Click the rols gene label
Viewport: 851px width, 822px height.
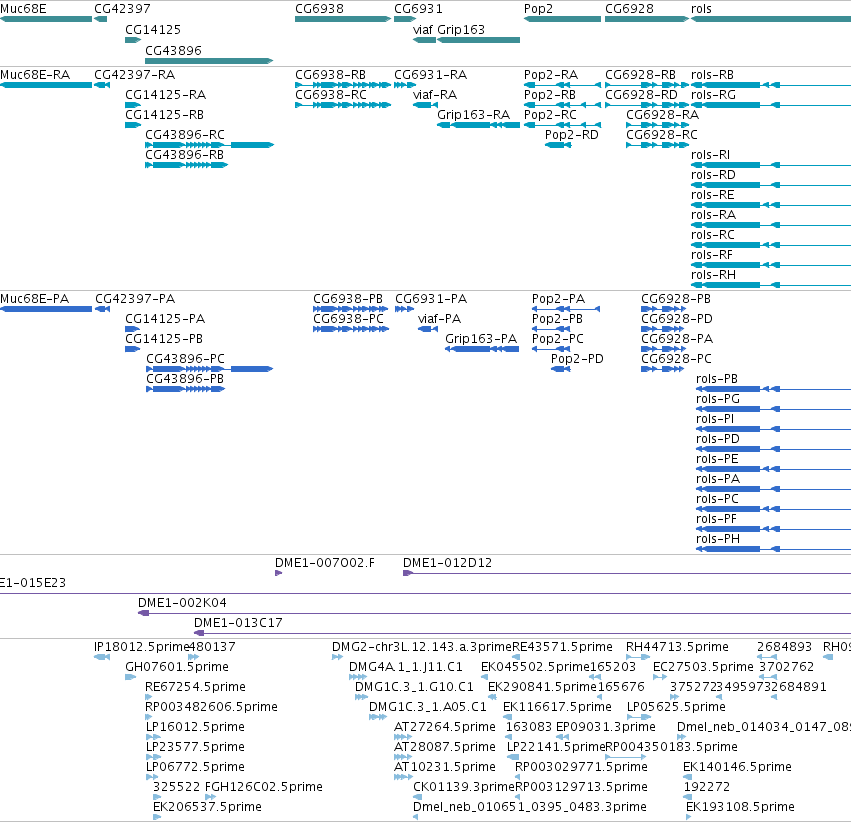pyautogui.click(x=701, y=9)
